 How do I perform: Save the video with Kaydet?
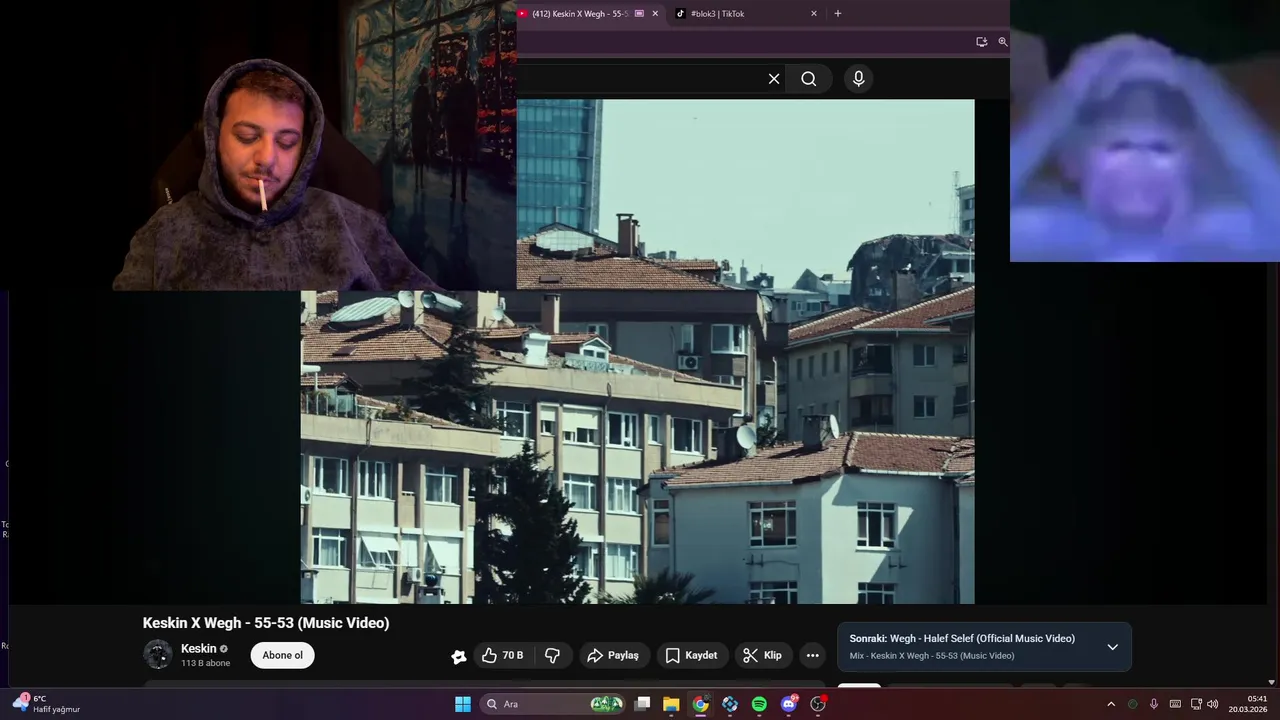[691, 655]
